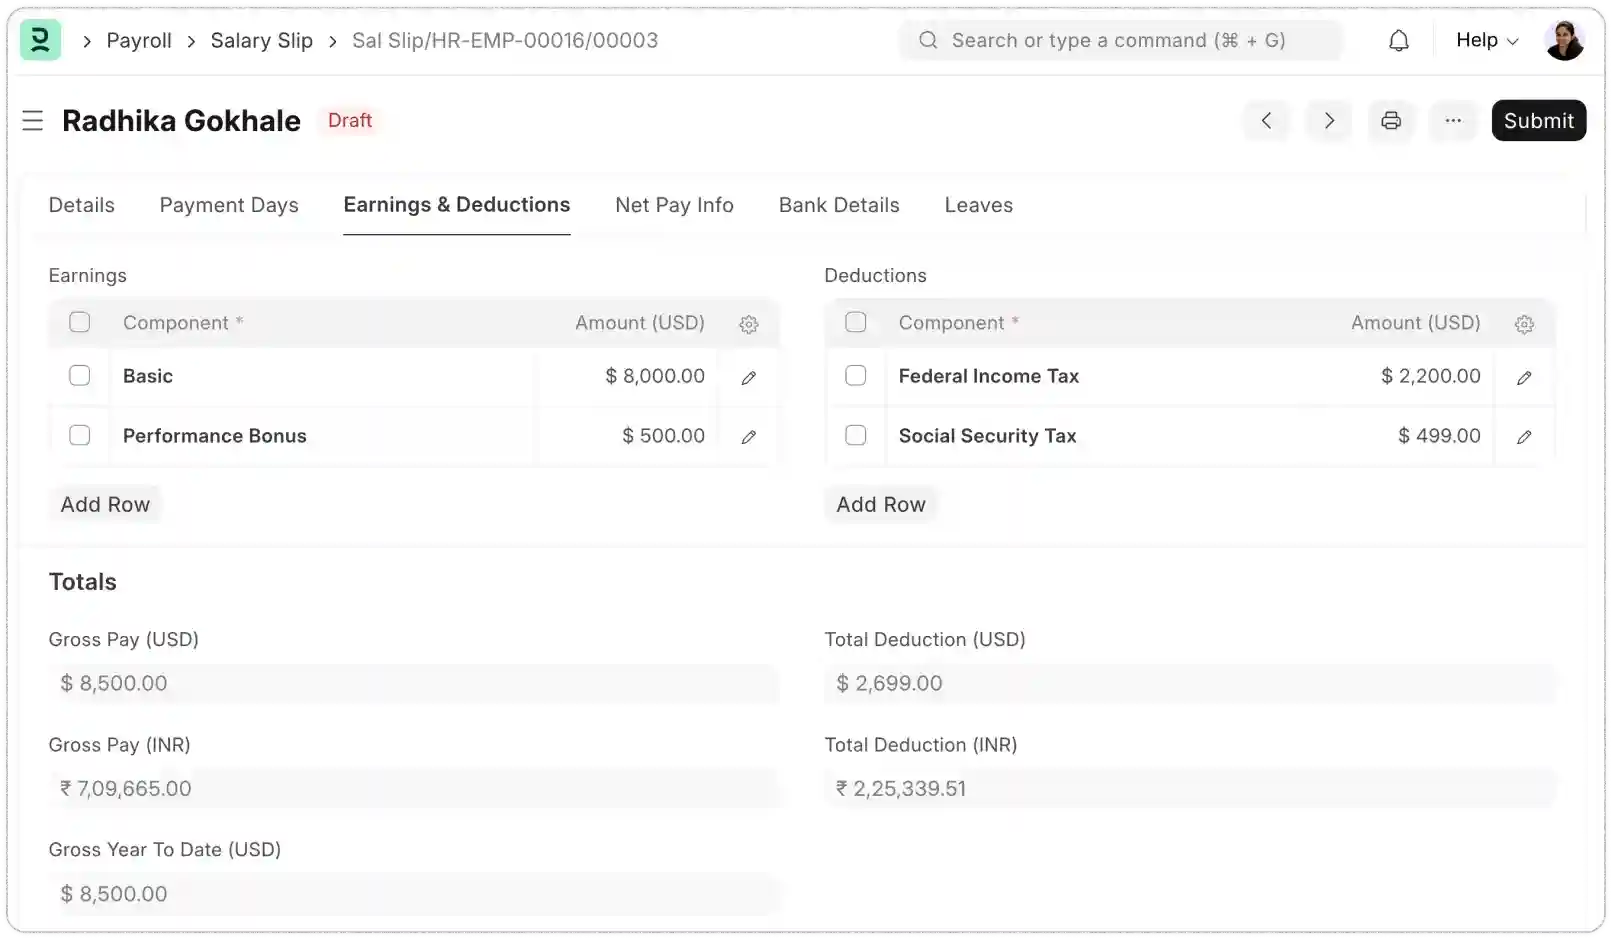Open Deductions table column settings gear

(x=1524, y=323)
